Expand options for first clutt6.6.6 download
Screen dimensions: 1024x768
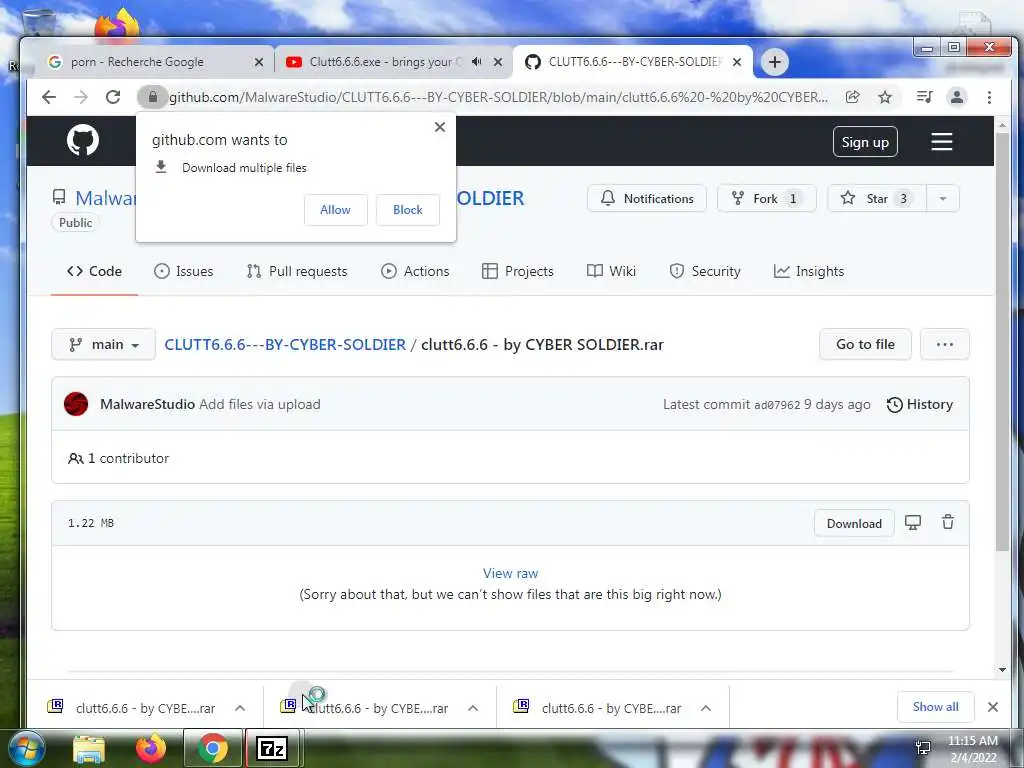point(240,708)
